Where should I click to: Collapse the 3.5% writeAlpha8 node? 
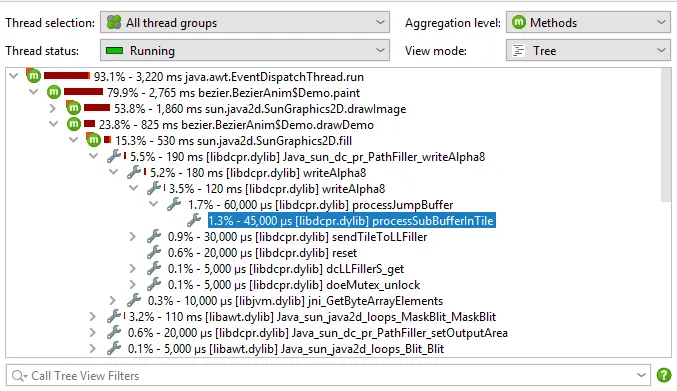point(133,188)
